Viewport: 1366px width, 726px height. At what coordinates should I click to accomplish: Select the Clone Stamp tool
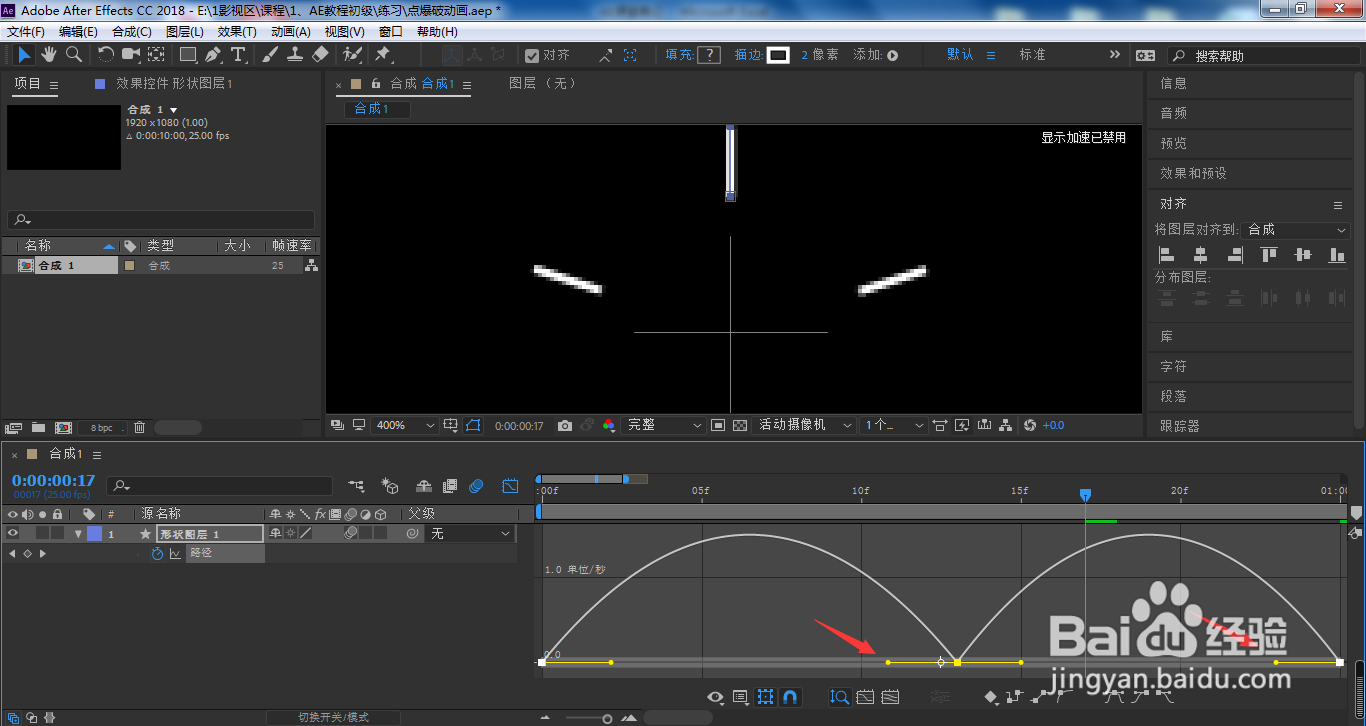pos(295,54)
